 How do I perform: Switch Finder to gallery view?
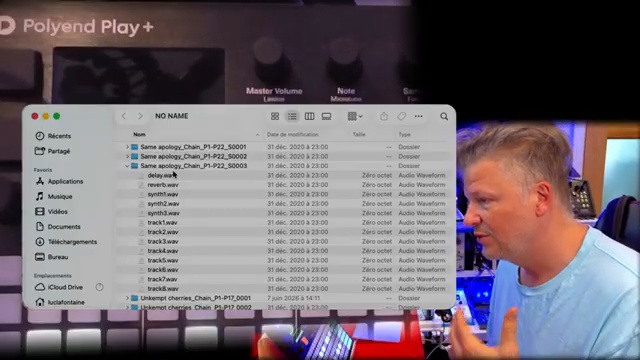[x=327, y=116]
